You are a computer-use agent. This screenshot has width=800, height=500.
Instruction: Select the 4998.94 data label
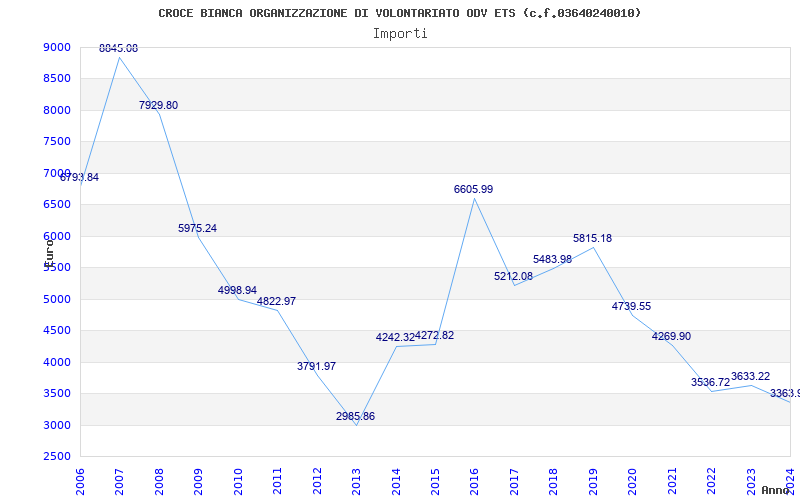coord(237,290)
